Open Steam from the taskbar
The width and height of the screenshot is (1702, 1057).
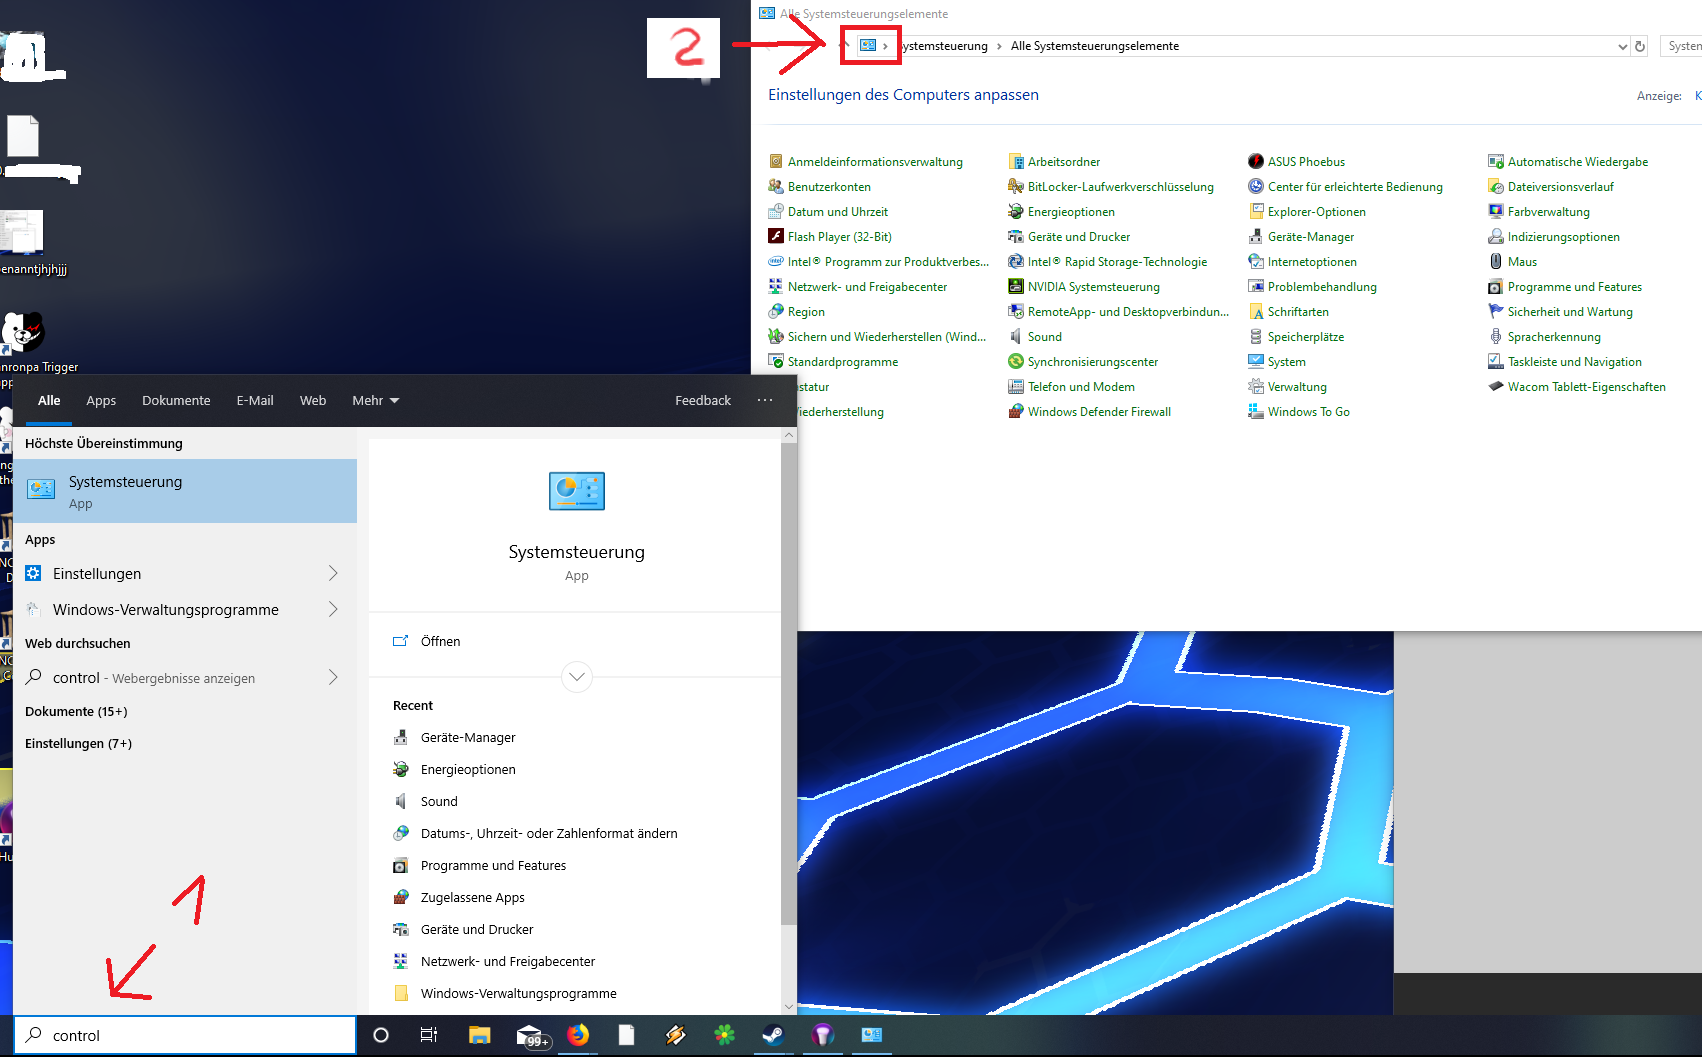773,1035
